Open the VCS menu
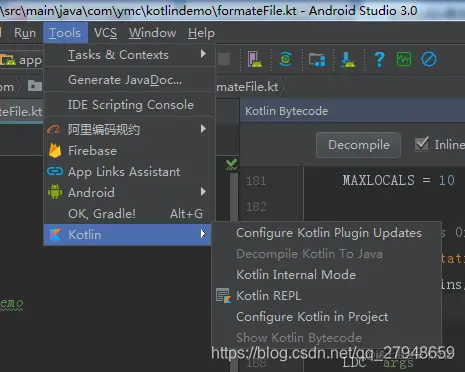Viewport: 465px width, 372px height. [105, 33]
